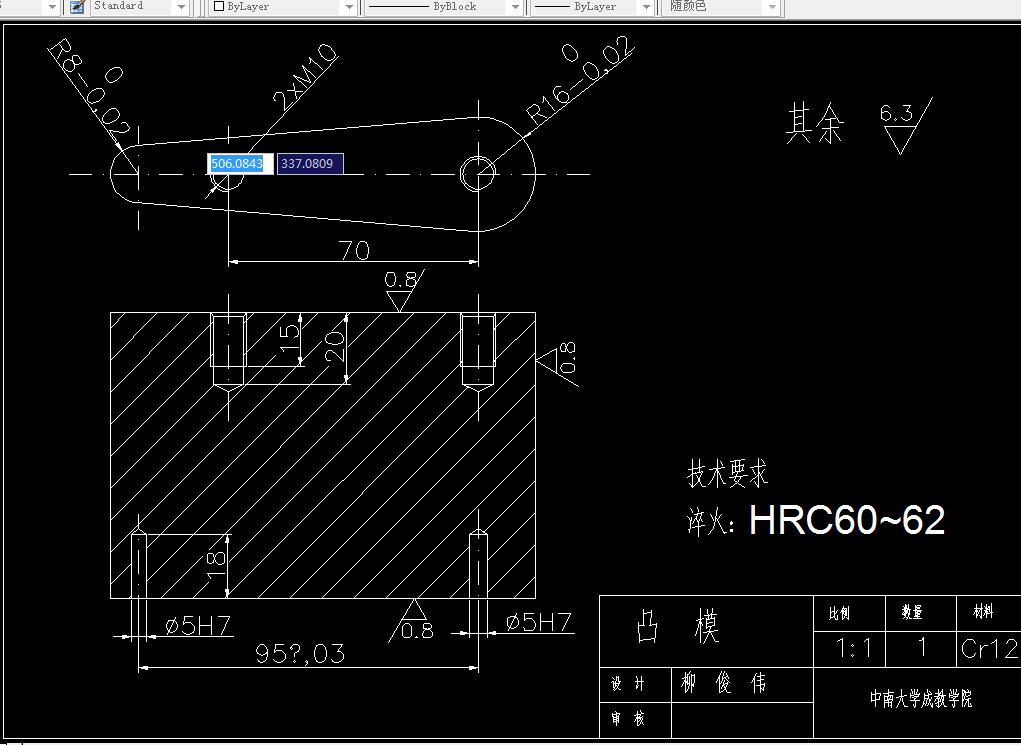Select the left ø5H7 dimension text
The image size is (1021, 745).
[198, 626]
